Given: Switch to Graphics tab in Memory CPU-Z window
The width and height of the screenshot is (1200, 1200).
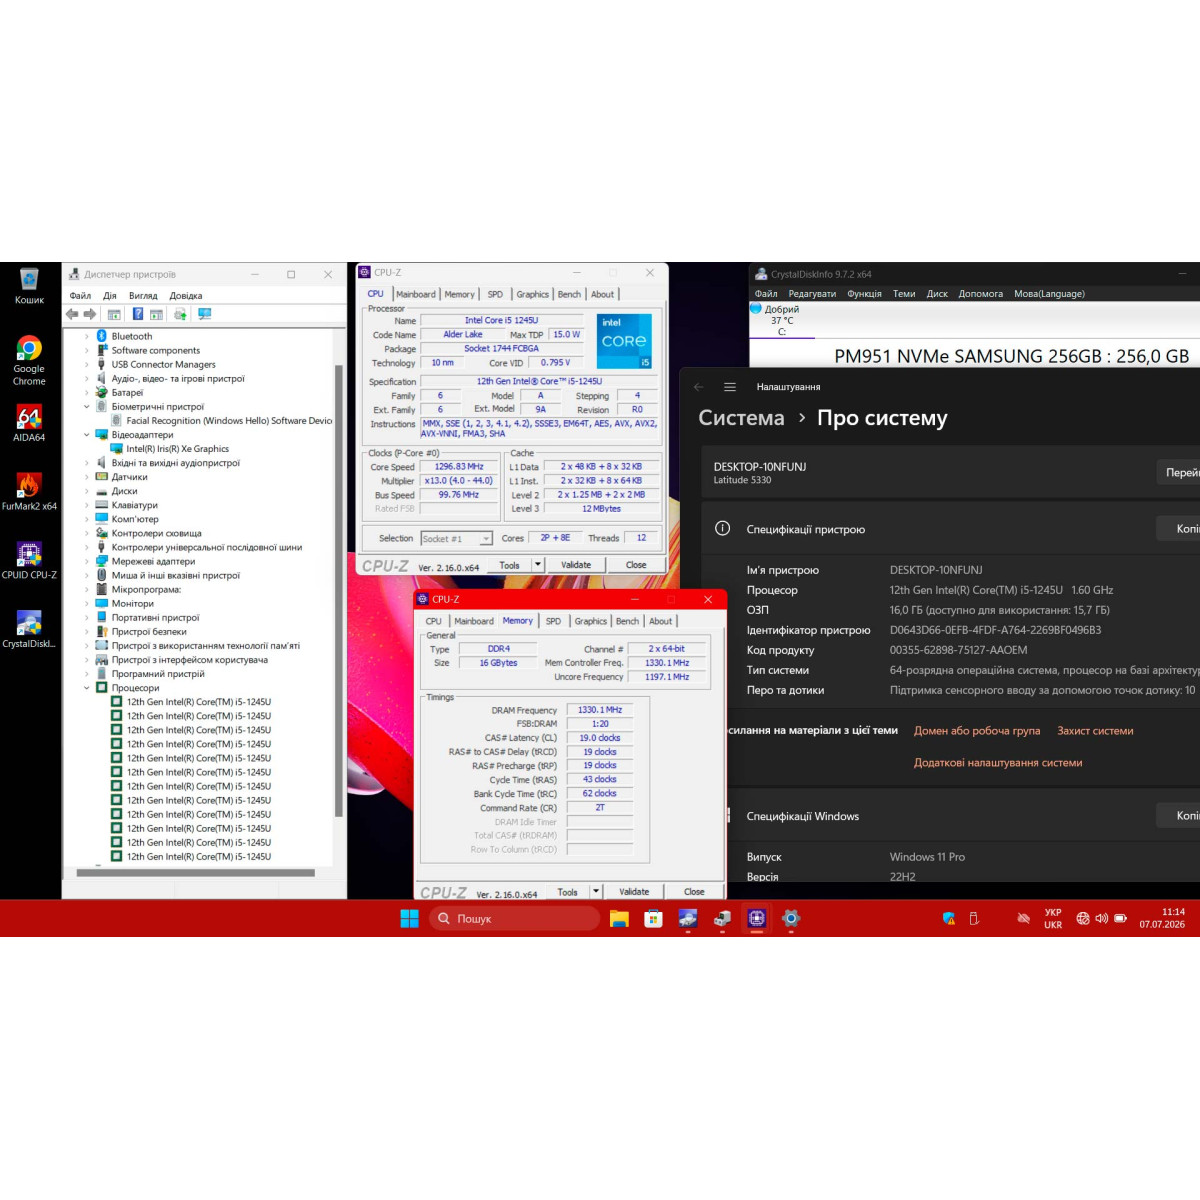Looking at the screenshot, I should coord(590,621).
